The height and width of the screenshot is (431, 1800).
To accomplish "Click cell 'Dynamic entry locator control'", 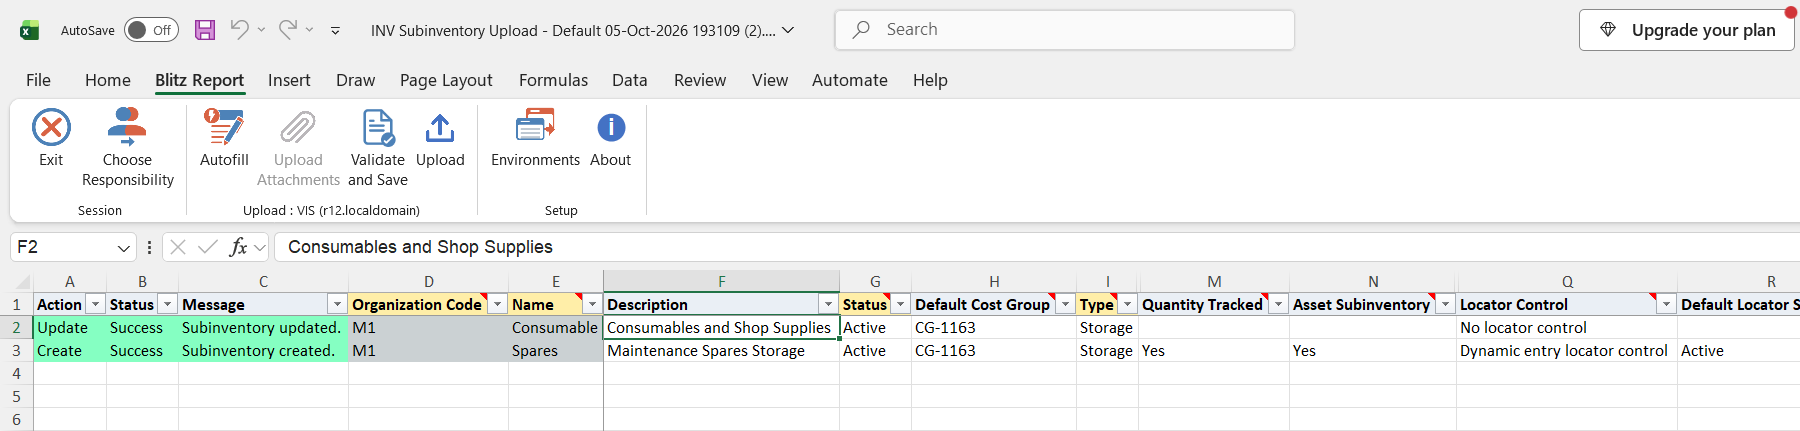I will coord(1567,351).
